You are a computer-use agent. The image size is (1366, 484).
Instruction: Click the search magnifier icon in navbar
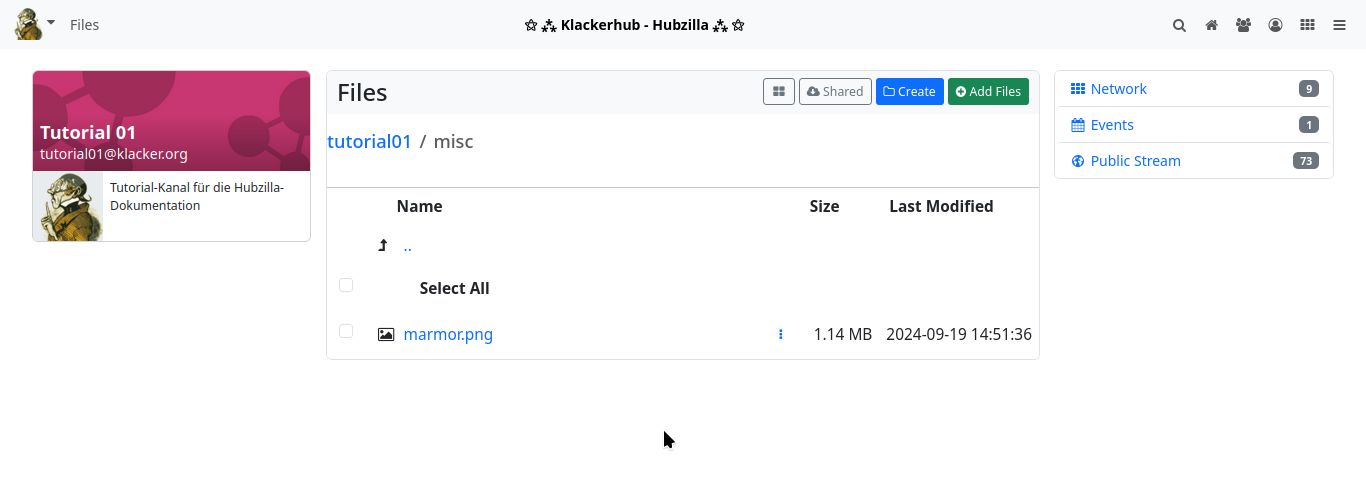(1179, 25)
